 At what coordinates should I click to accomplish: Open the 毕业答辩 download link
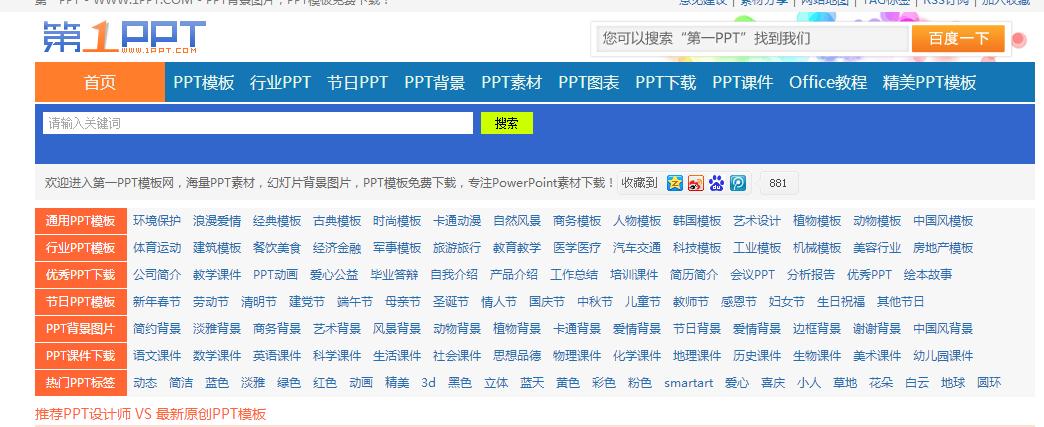[394, 274]
